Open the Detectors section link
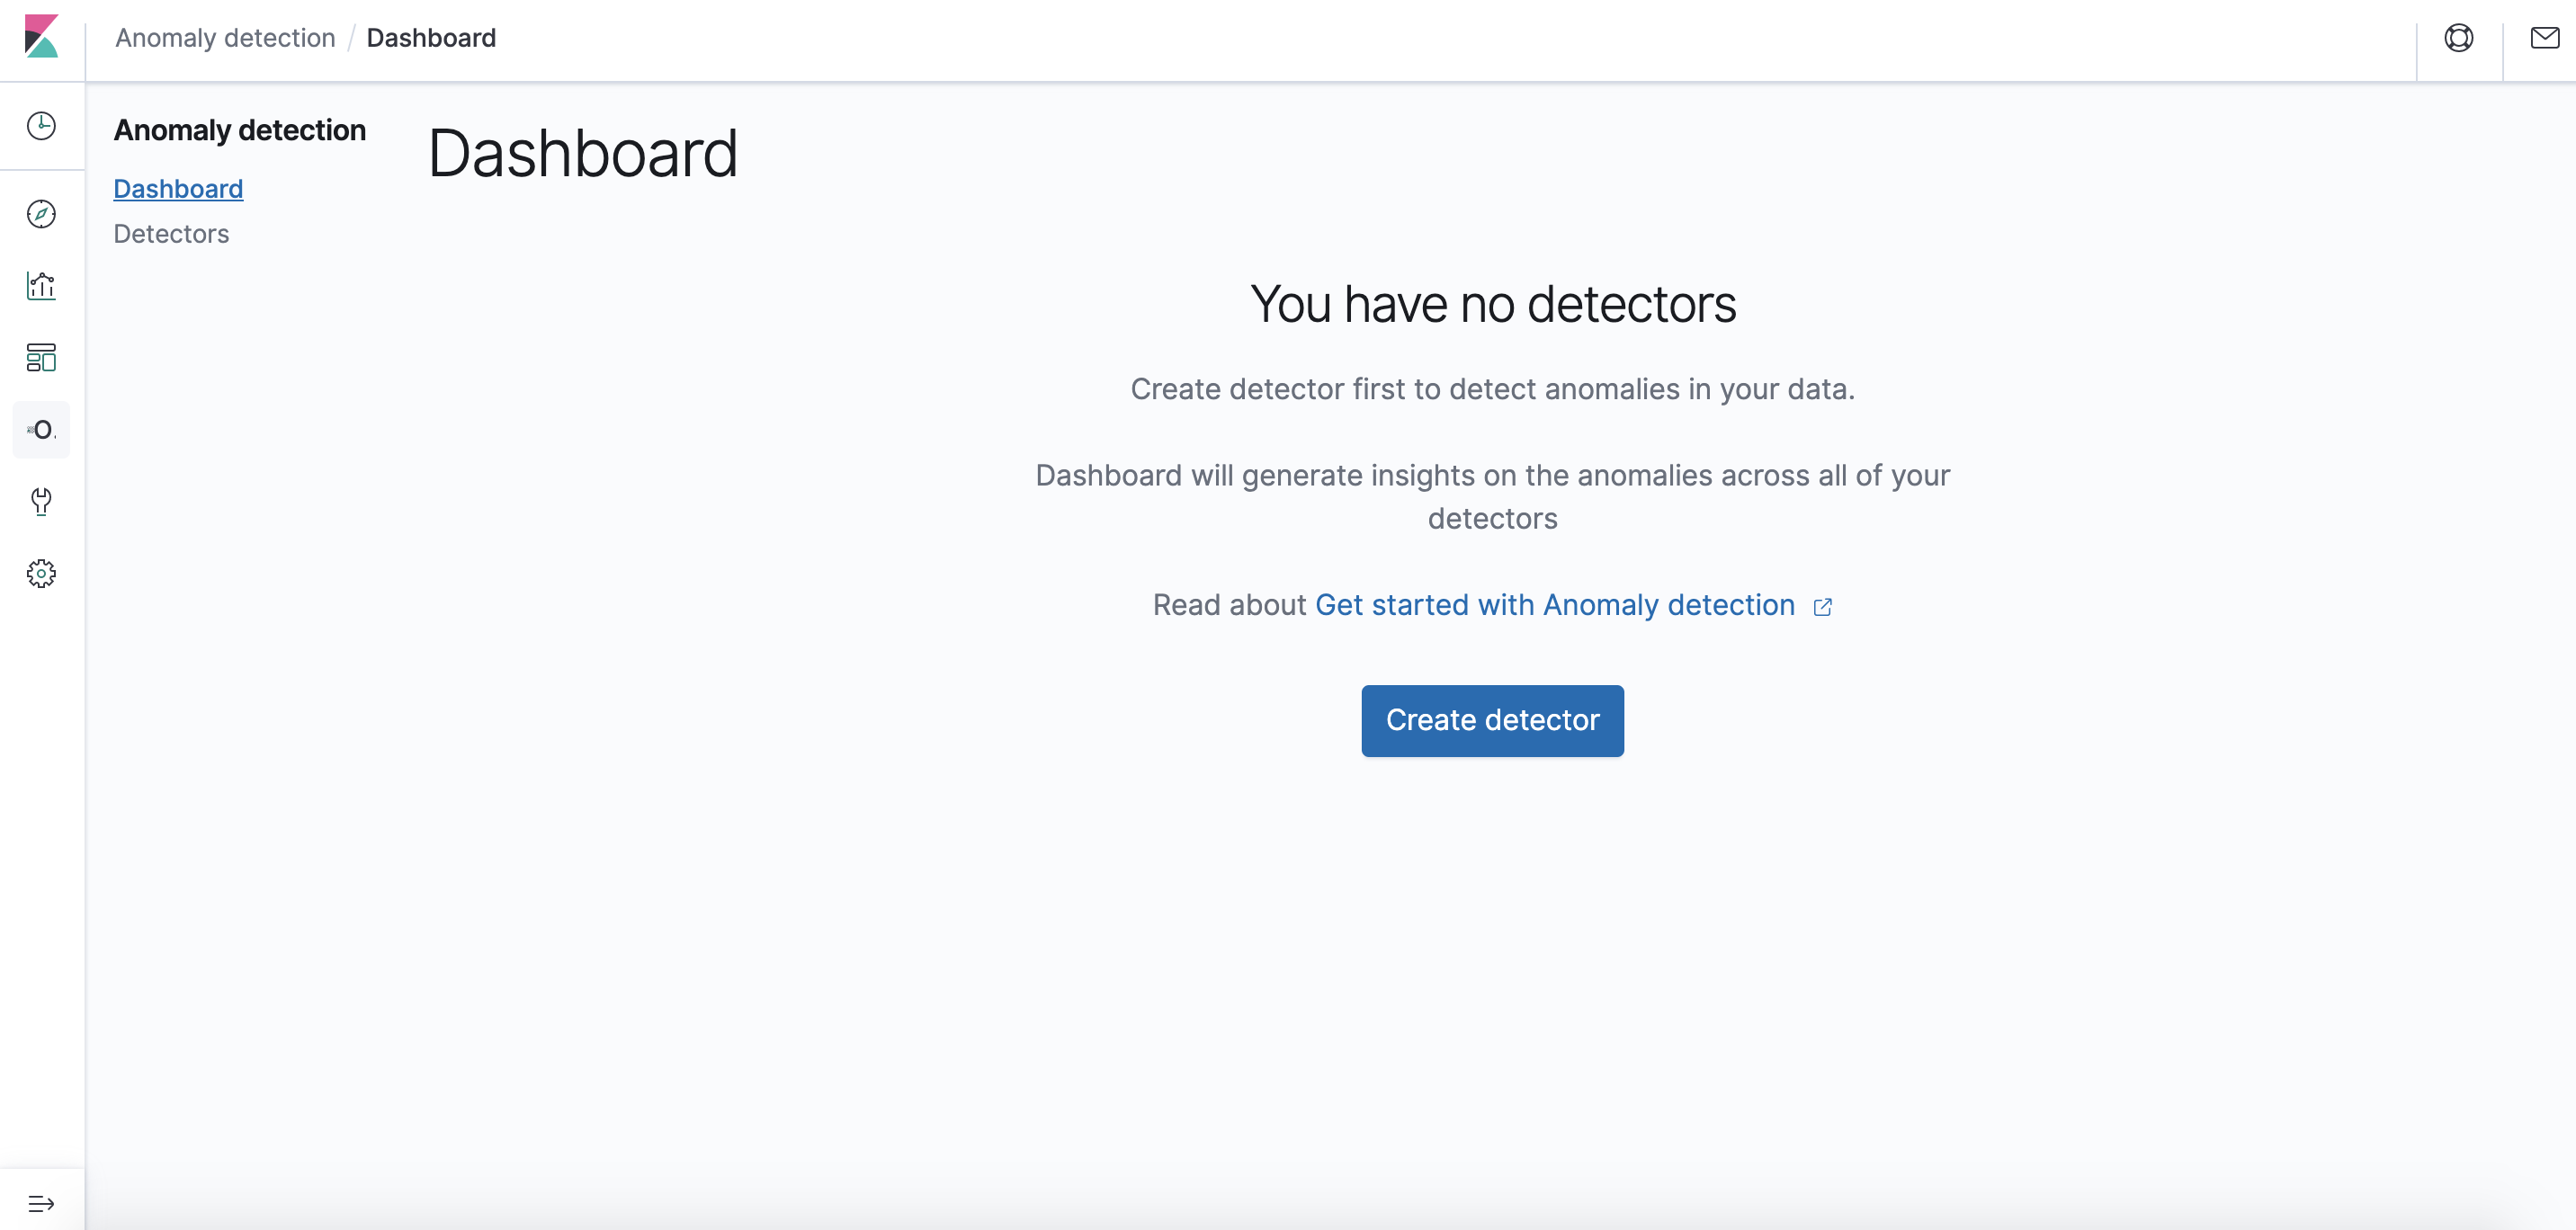 point(171,233)
